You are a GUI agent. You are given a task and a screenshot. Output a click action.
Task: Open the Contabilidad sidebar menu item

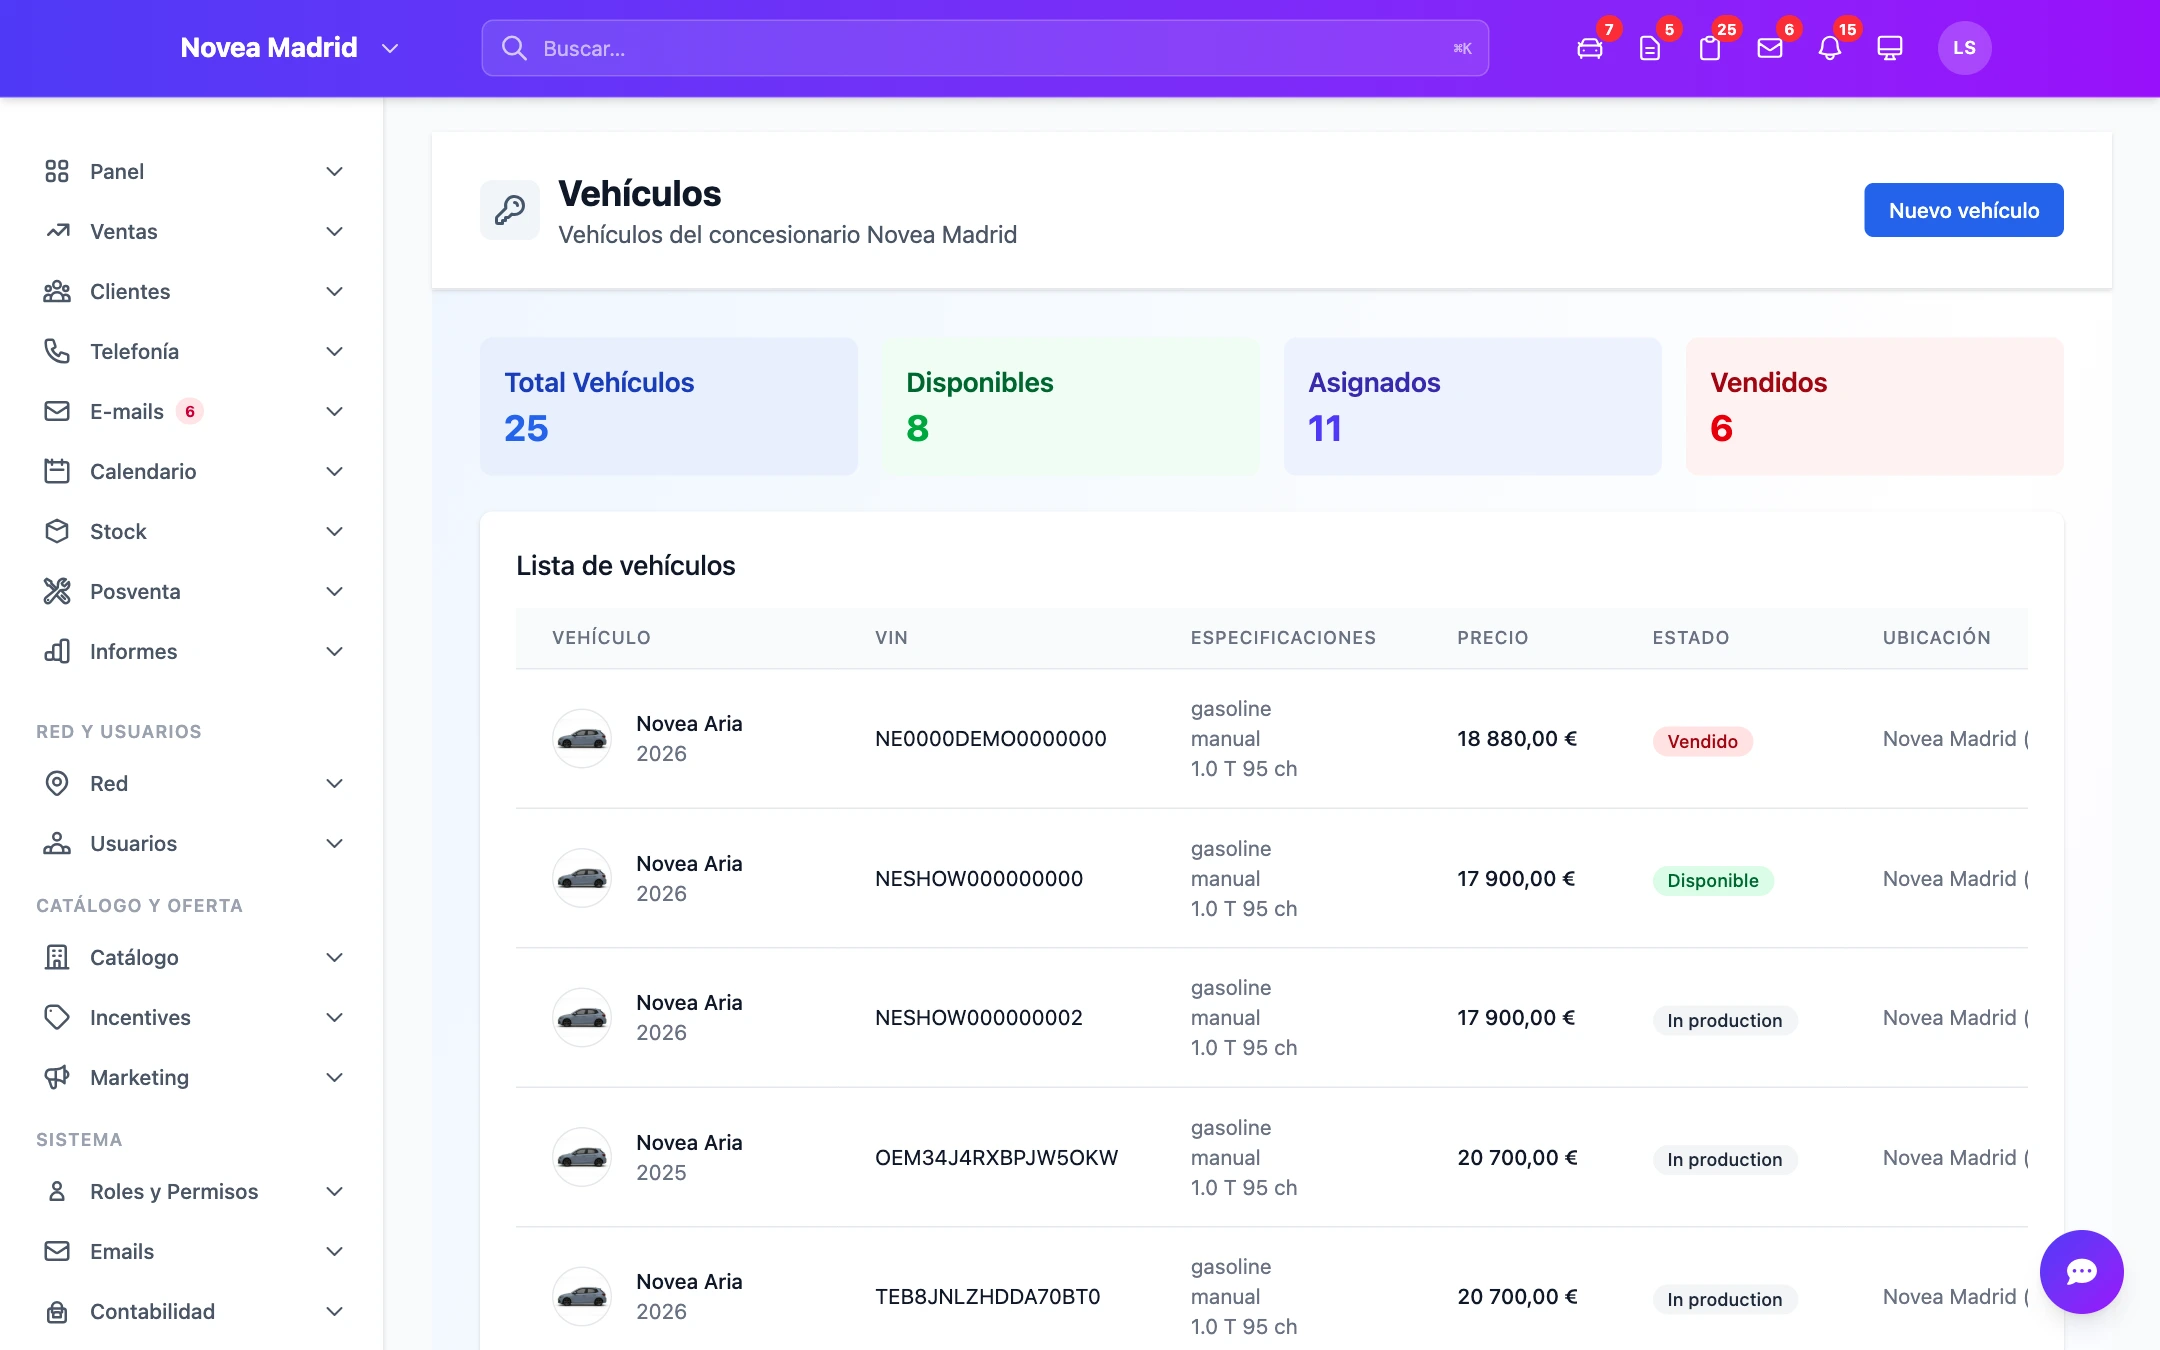pos(194,1311)
